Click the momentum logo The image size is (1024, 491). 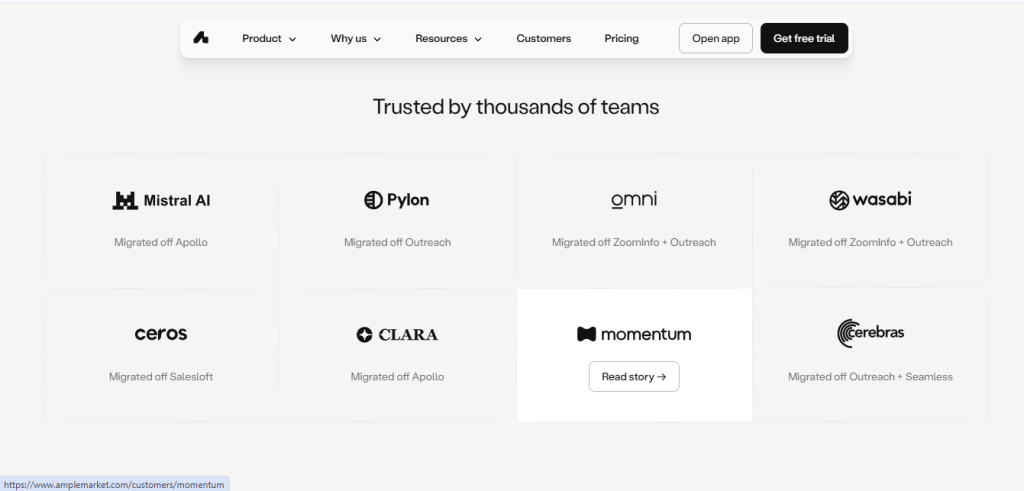click(634, 334)
